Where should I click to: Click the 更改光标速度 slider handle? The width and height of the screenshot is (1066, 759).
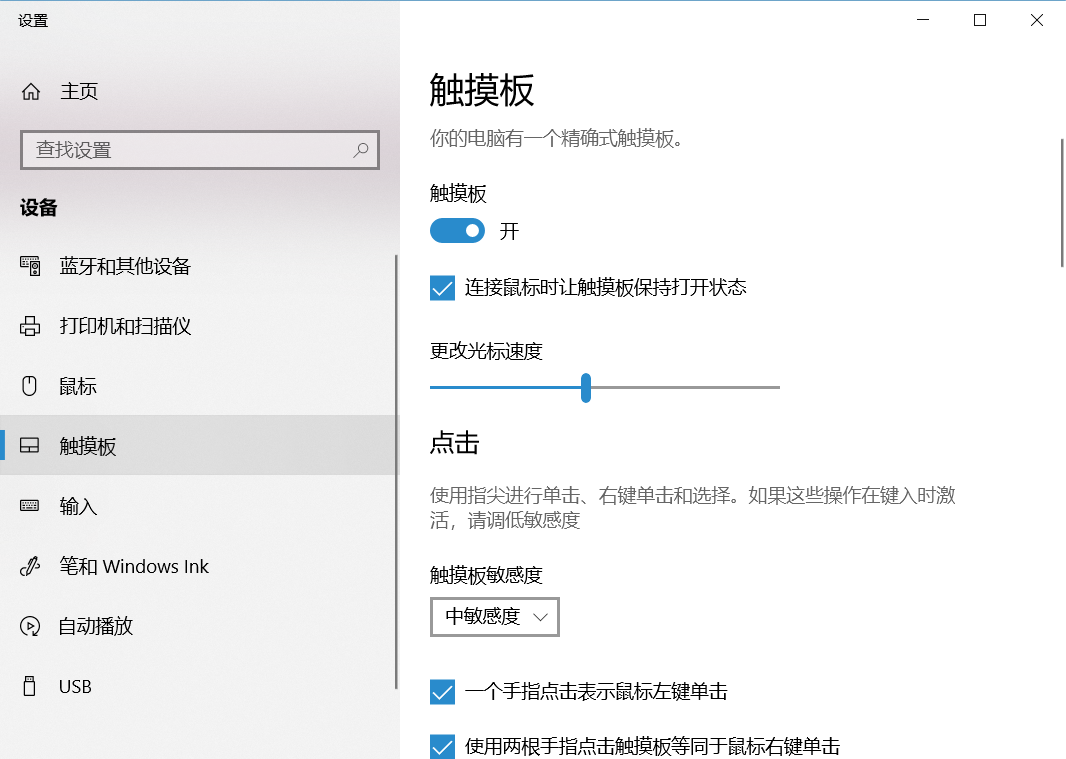(x=586, y=387)
